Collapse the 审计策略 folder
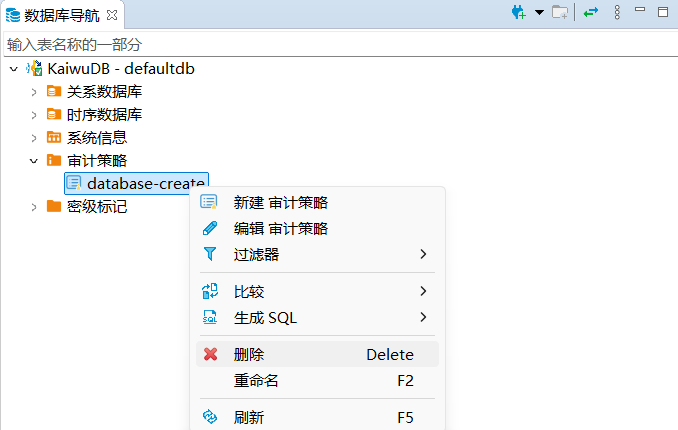Viewport: 678px width, 430px height. click(33, 161)
